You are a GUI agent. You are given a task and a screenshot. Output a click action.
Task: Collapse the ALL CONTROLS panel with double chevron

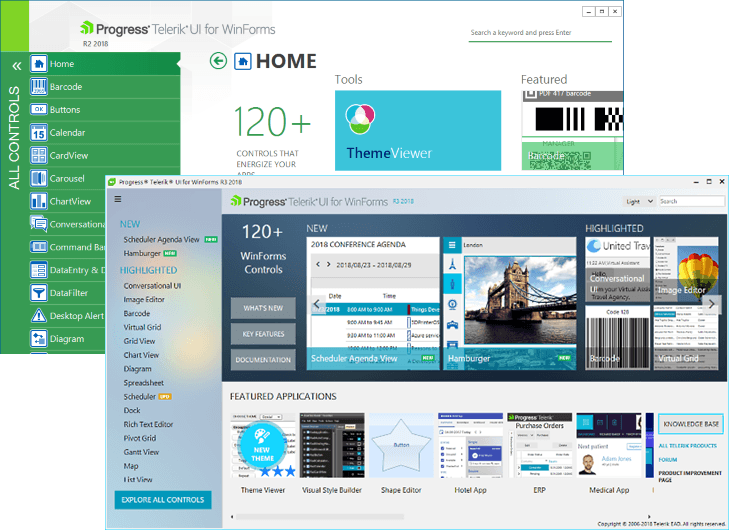[17, 66]
